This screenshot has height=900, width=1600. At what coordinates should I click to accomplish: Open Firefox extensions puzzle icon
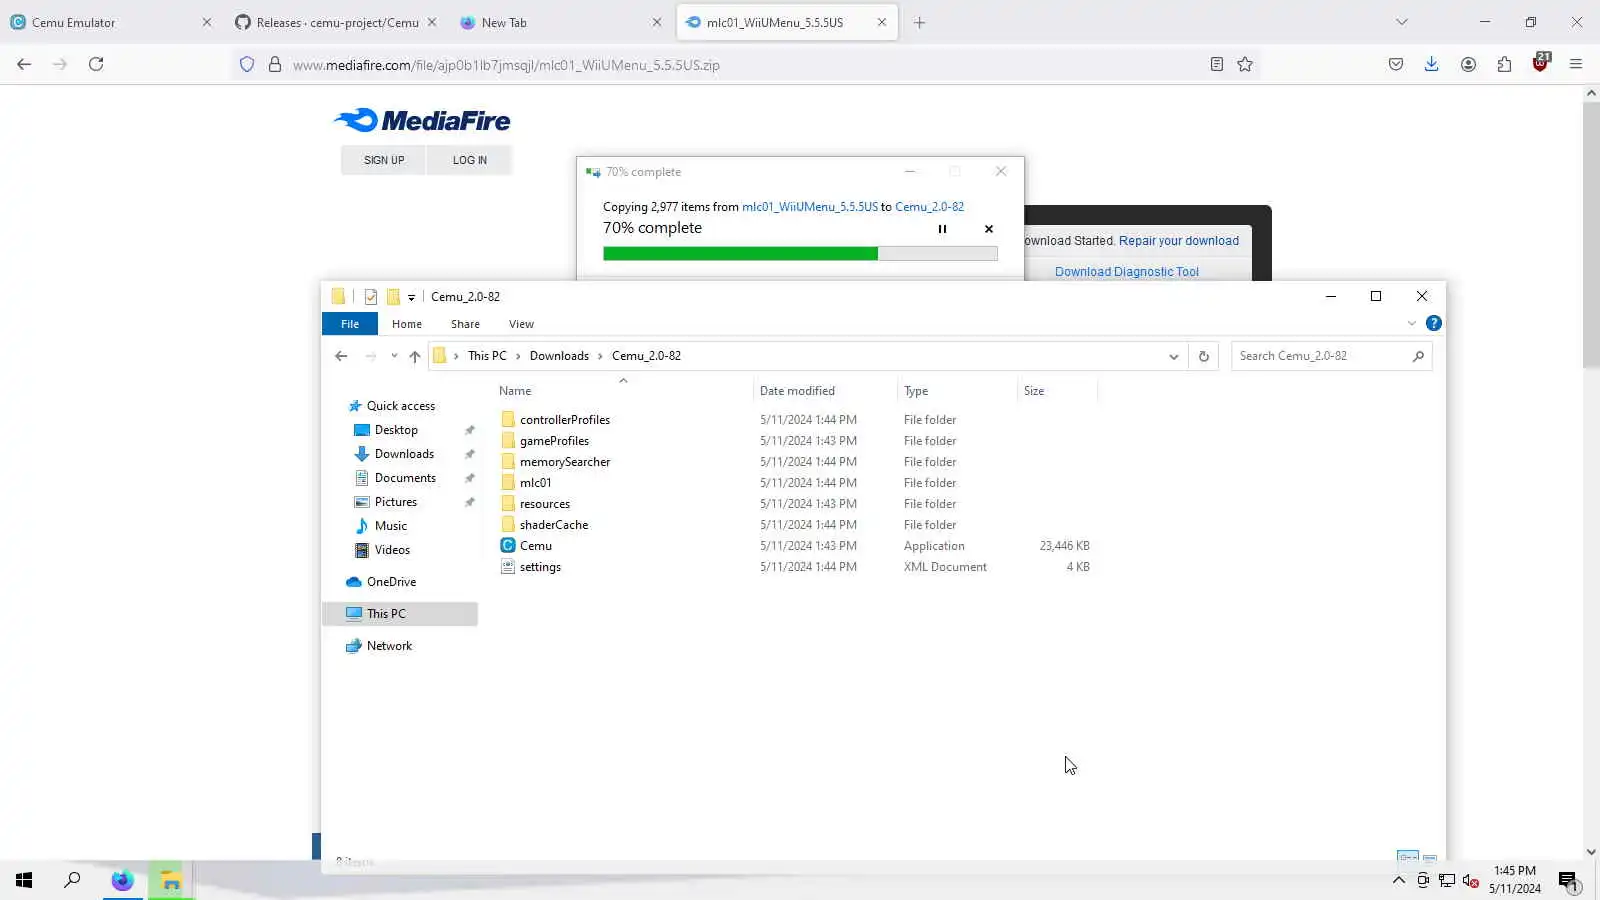click(1504, 64)
